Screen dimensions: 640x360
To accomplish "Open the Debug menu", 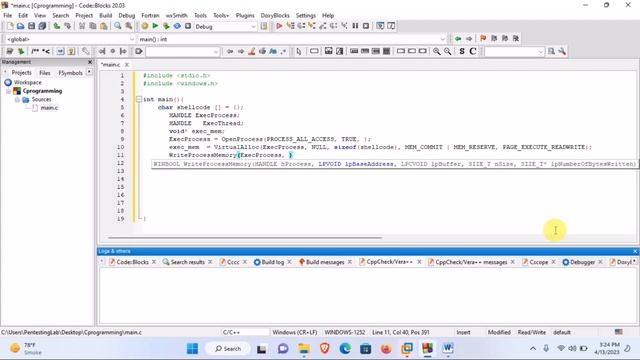I will [127, 16].
